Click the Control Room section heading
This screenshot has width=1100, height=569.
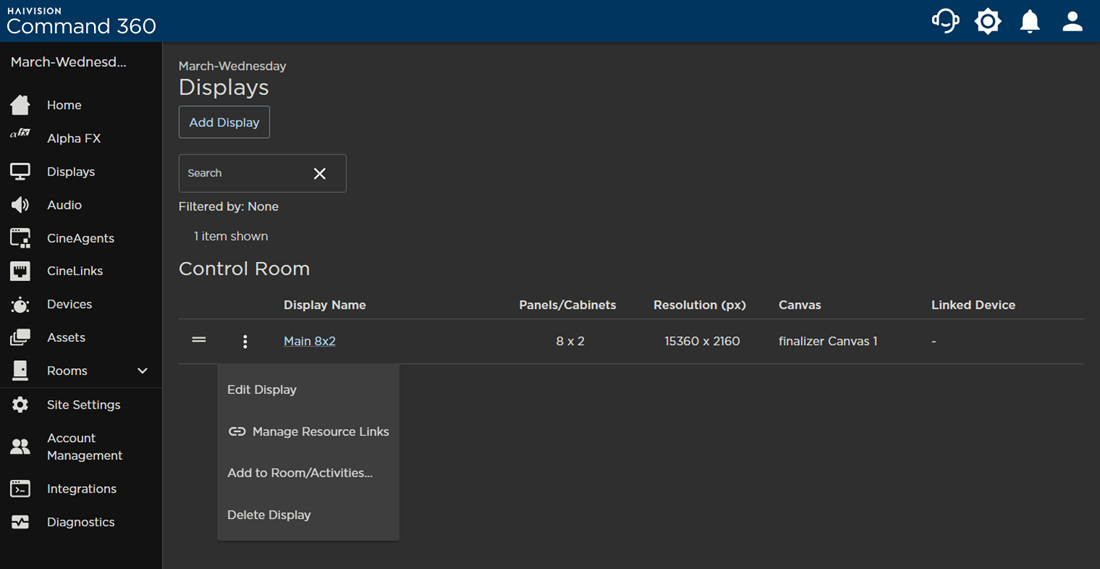(x=244, y=269)
